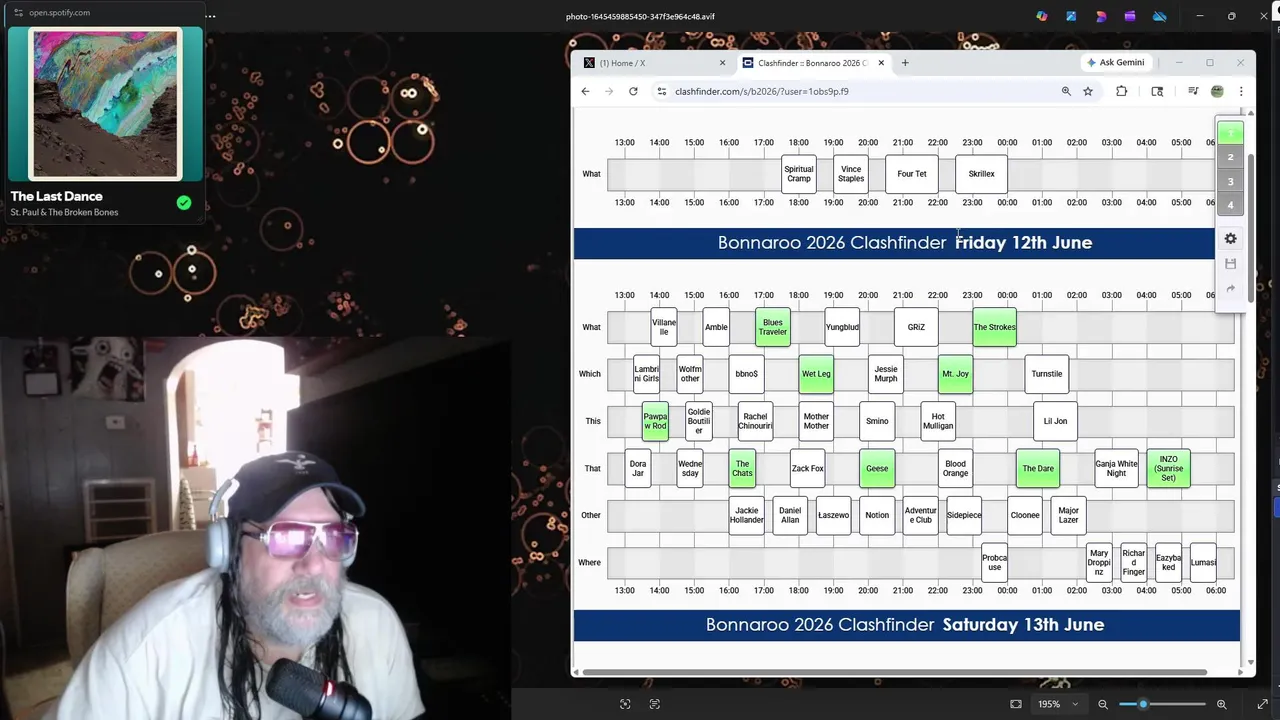Screen dimensions: 1280x720
Task: Bookmark this page with the star
Action: (x=1088, y=91)
